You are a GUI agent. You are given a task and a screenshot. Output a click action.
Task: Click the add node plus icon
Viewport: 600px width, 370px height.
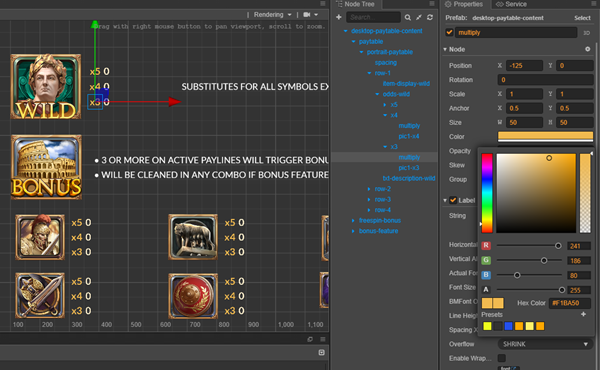point(339,17)
